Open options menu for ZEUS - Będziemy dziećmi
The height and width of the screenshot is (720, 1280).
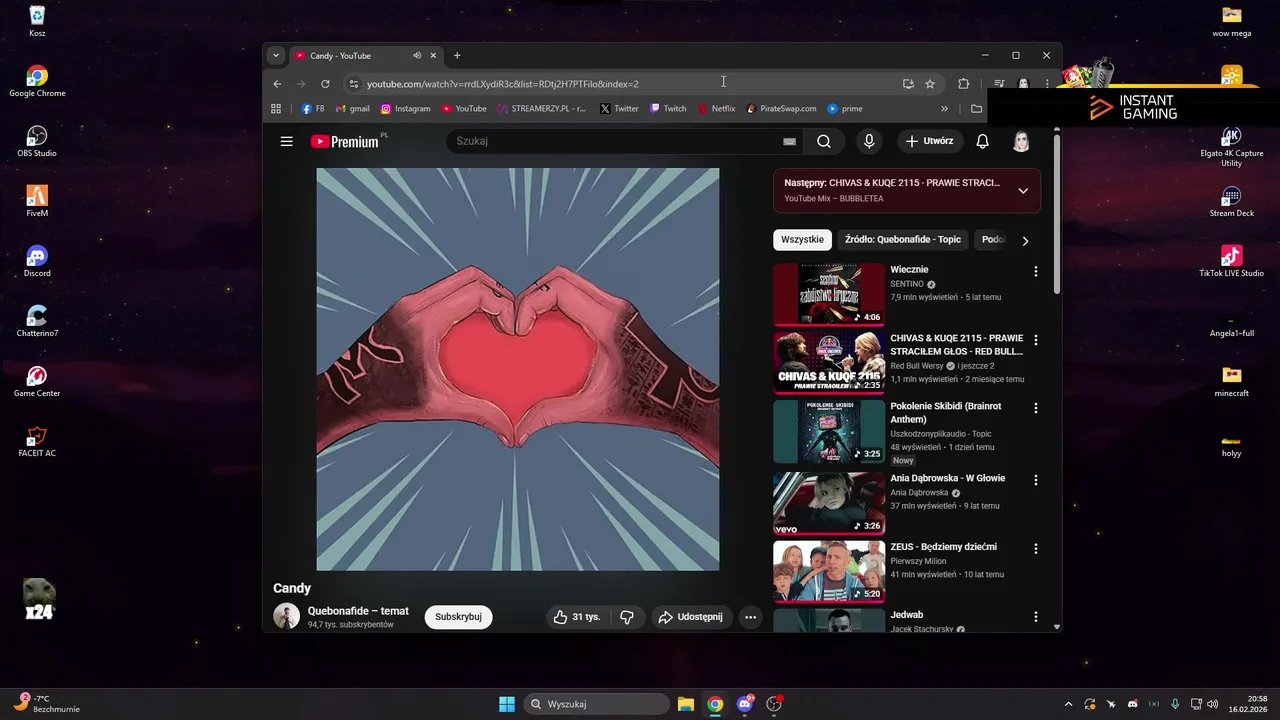click(x=1035, y=548)
